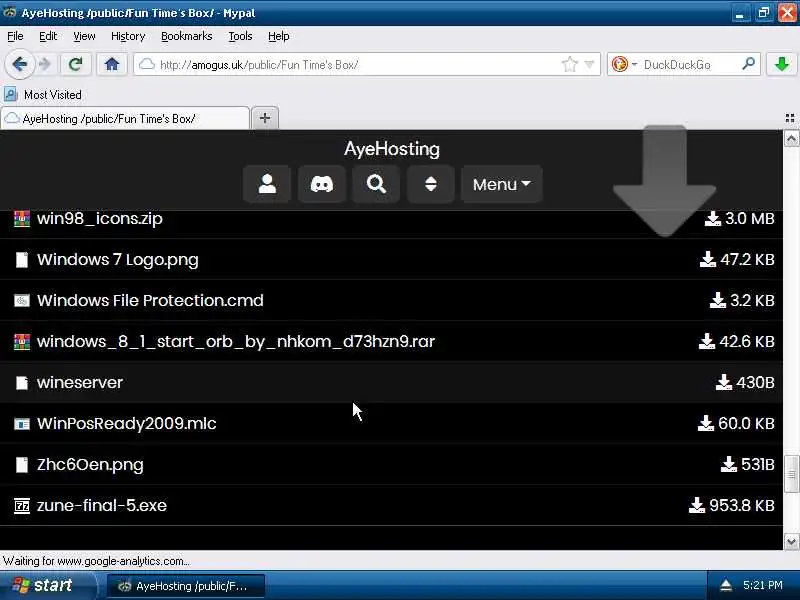Show the tab groups grid icon
The width and height of the screenshot is (800, 600).
tap(790, 118)
